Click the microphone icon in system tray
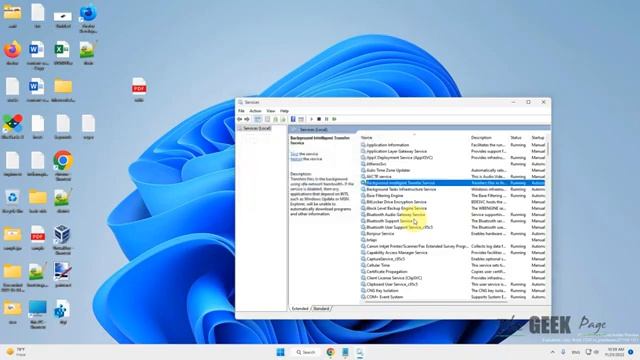 (563, 352)
